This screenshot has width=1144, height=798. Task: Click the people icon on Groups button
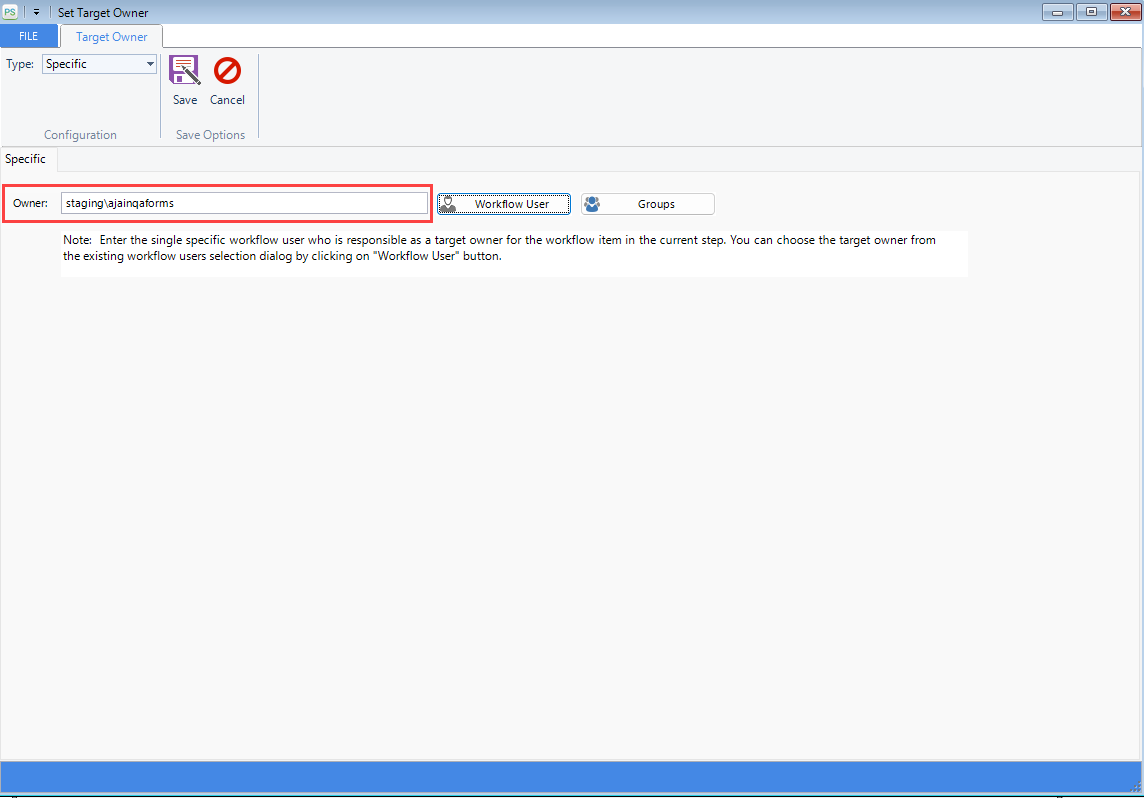tap(592, 204)
